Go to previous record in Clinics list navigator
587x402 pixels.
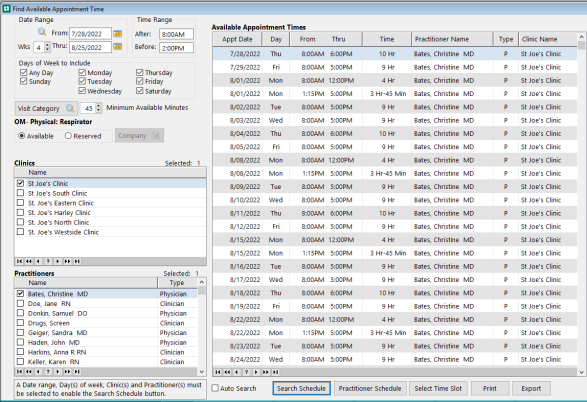click(x=38, y=261)
